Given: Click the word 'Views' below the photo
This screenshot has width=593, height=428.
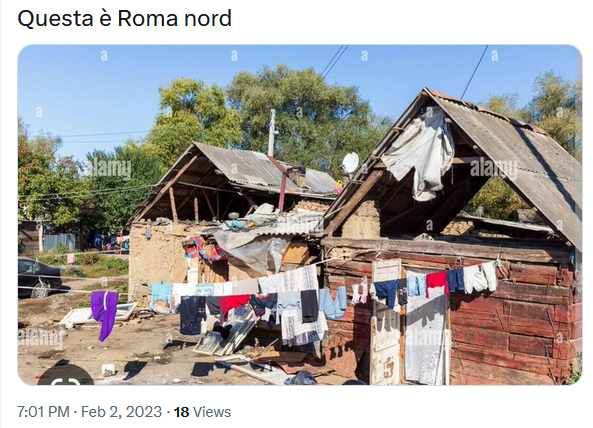Looking at the screenshot, I should [x=212, y=412].
